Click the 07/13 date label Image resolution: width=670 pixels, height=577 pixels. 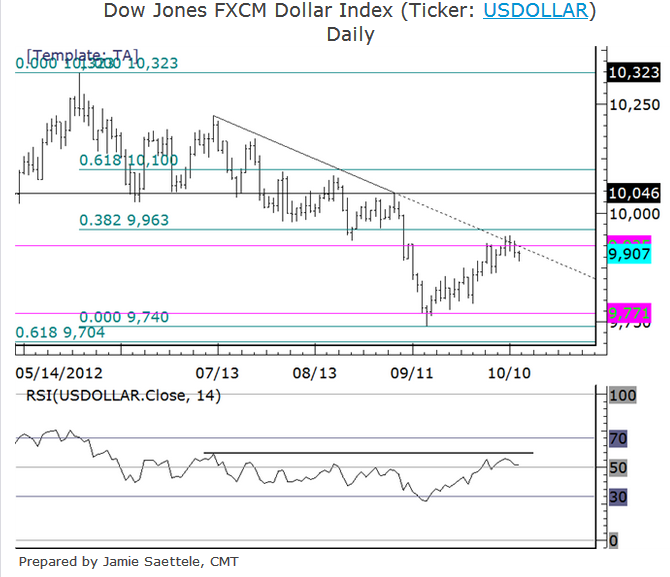point(217,373)
